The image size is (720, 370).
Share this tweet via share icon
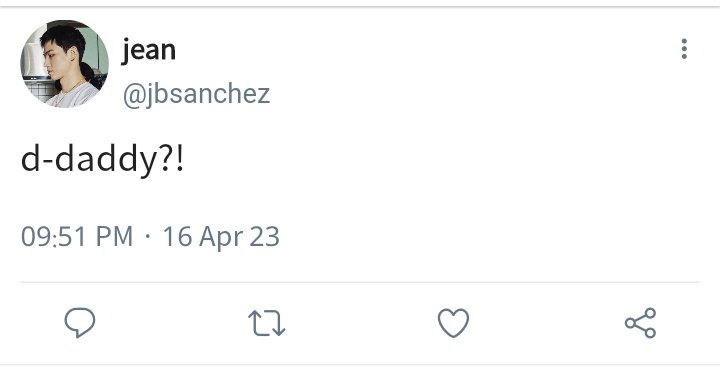point(641,323)
